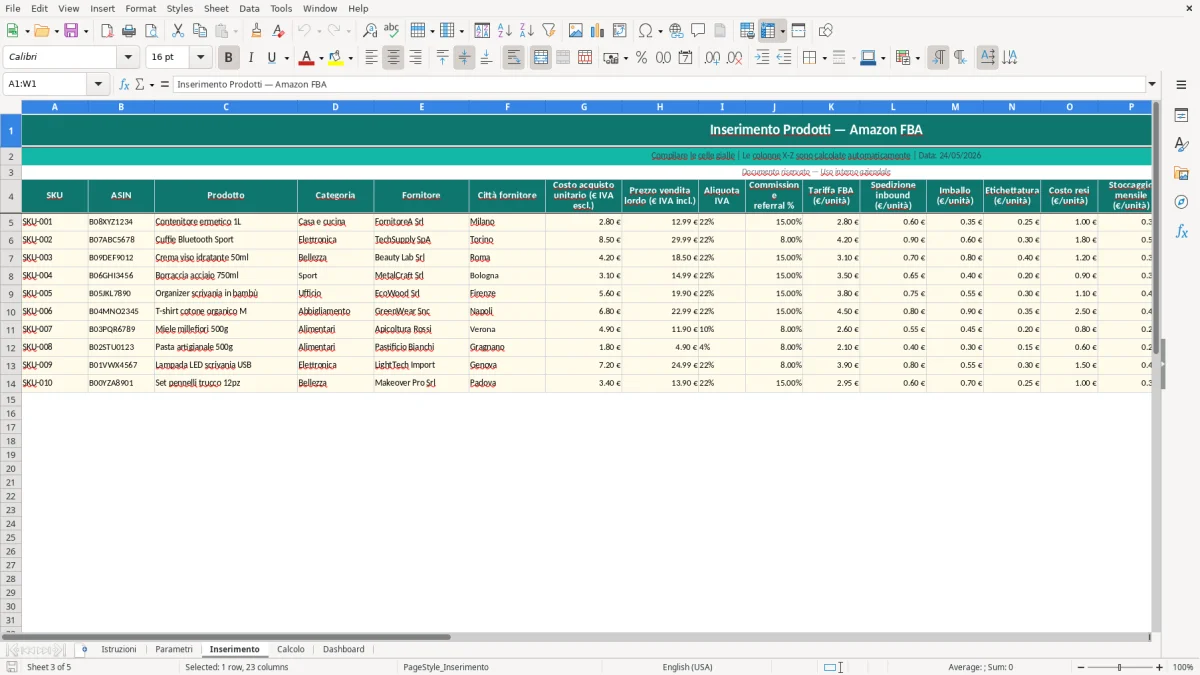Click the Select All corner button
The height and width of the screenshot is (675, 1200).
(11, 106)
